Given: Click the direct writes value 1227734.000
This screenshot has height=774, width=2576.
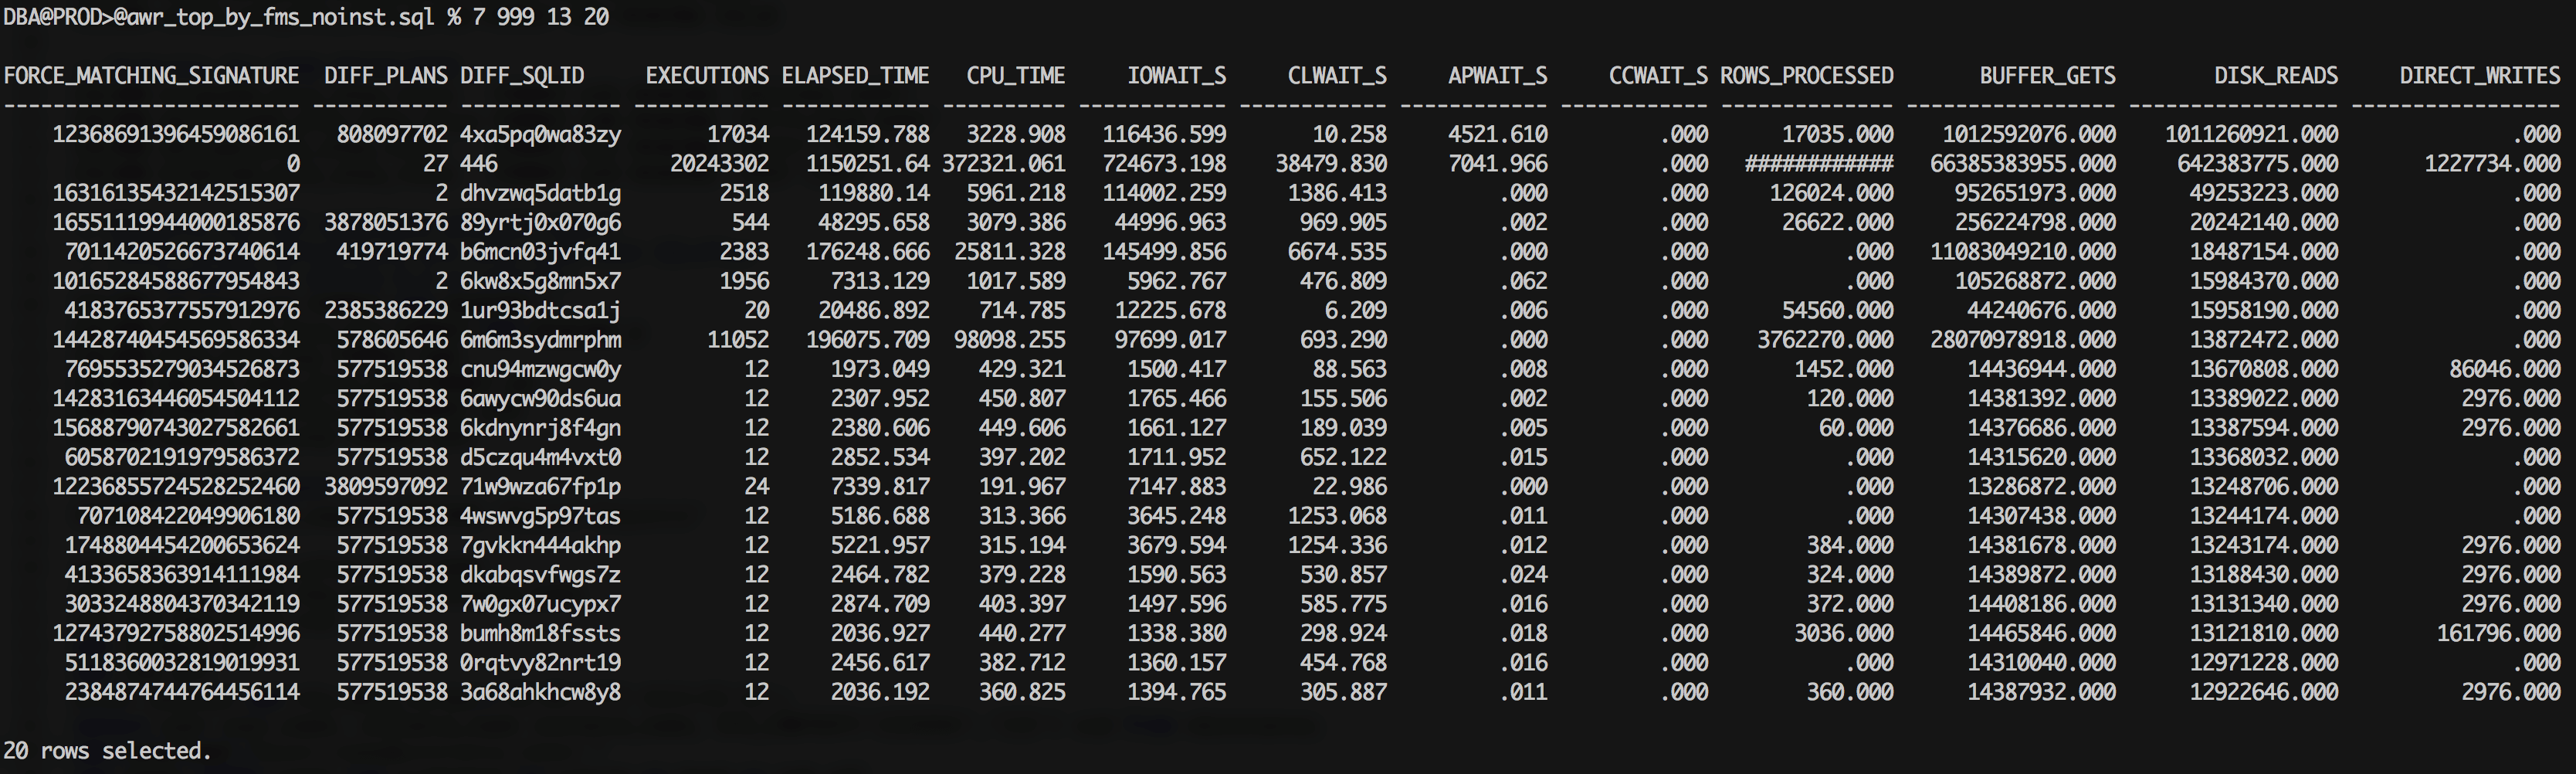Looking at the screenshot, I should [2491, 164].
